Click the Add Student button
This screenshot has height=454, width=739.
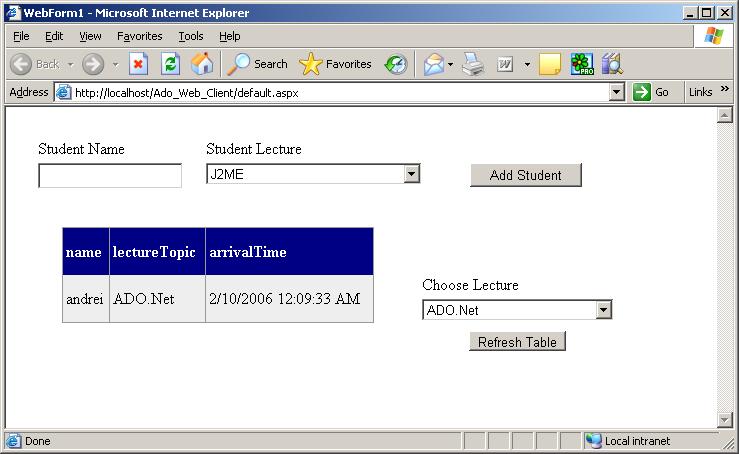[x=526, y=175]
